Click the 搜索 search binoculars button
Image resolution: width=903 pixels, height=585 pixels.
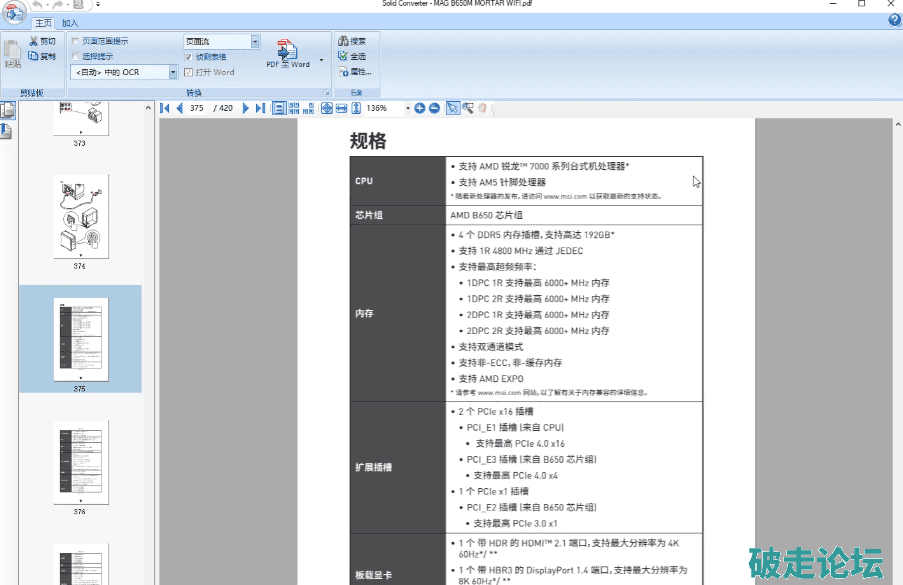352,41
